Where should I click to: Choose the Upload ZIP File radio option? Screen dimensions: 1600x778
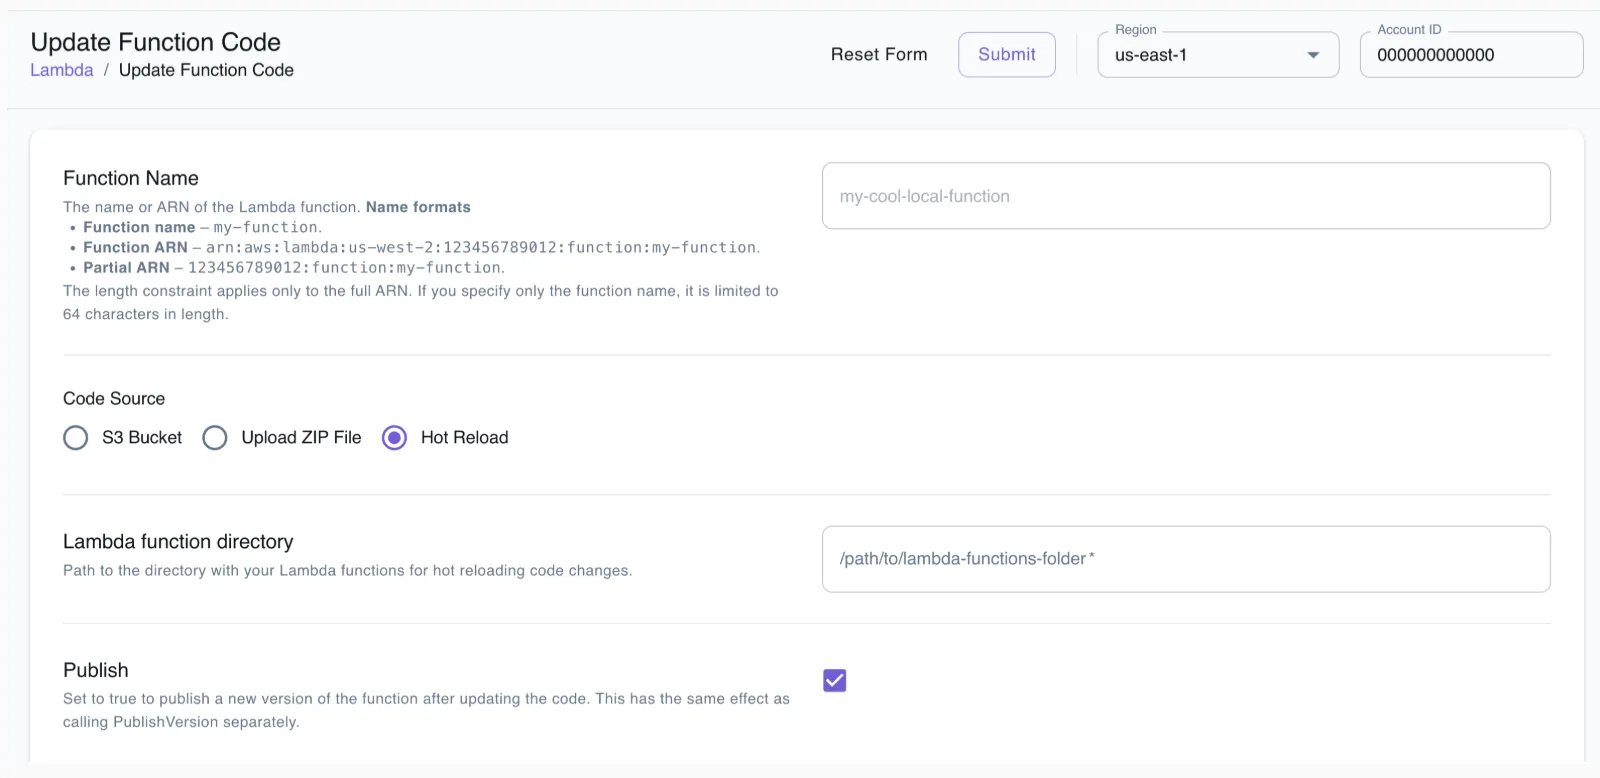(215, 438)
